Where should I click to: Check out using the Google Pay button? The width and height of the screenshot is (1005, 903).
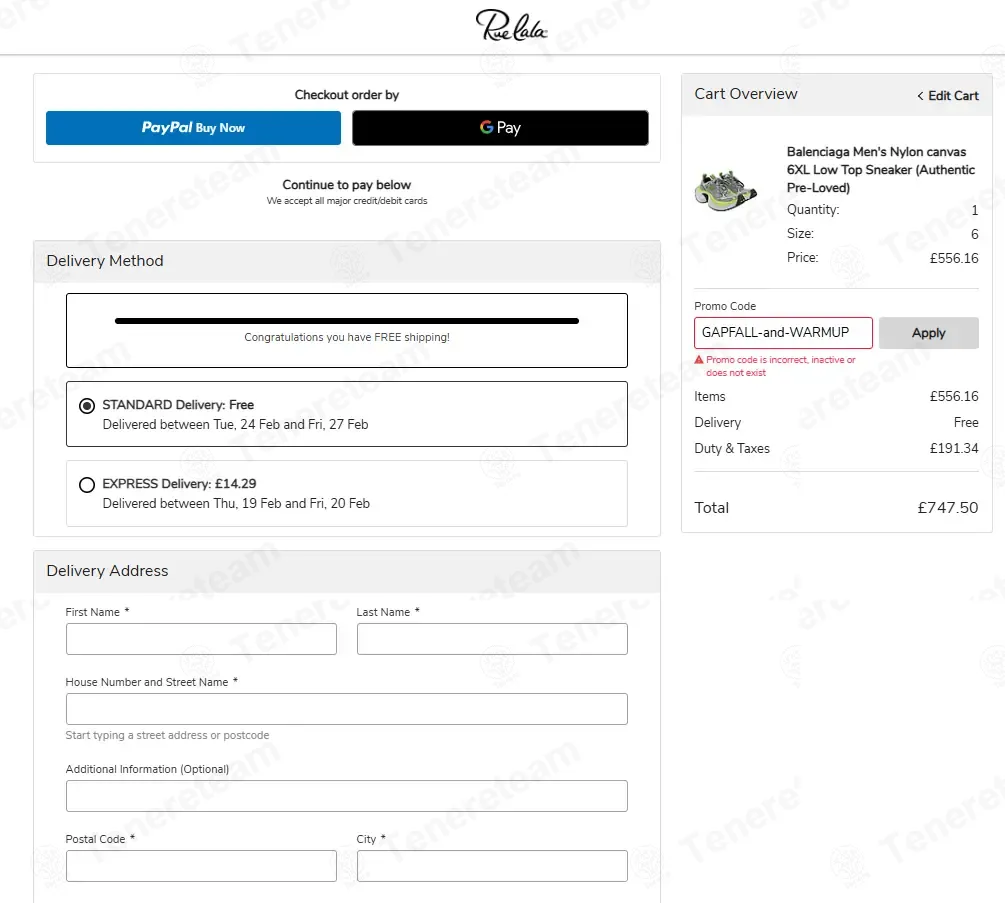500,128
